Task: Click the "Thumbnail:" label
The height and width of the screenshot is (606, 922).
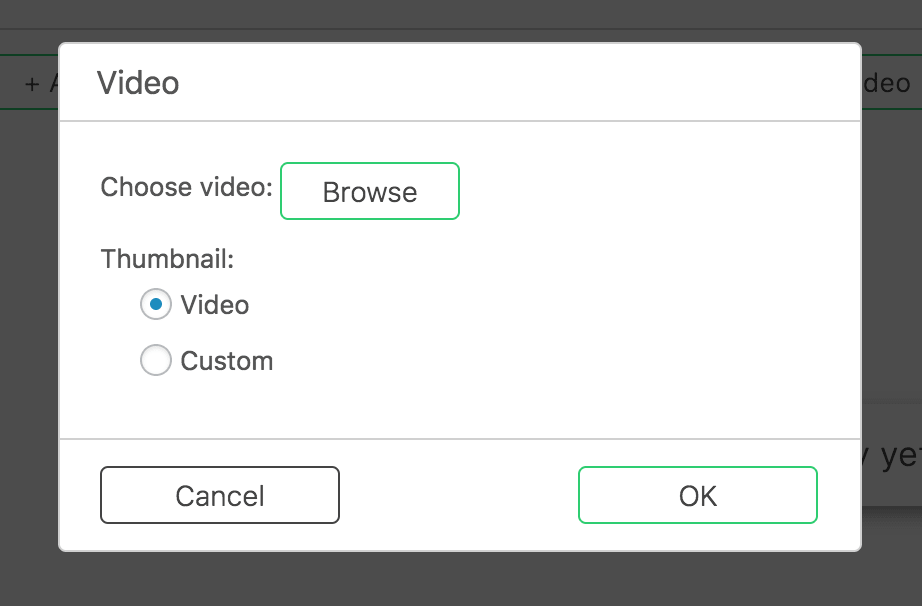Action: (167, 259)
